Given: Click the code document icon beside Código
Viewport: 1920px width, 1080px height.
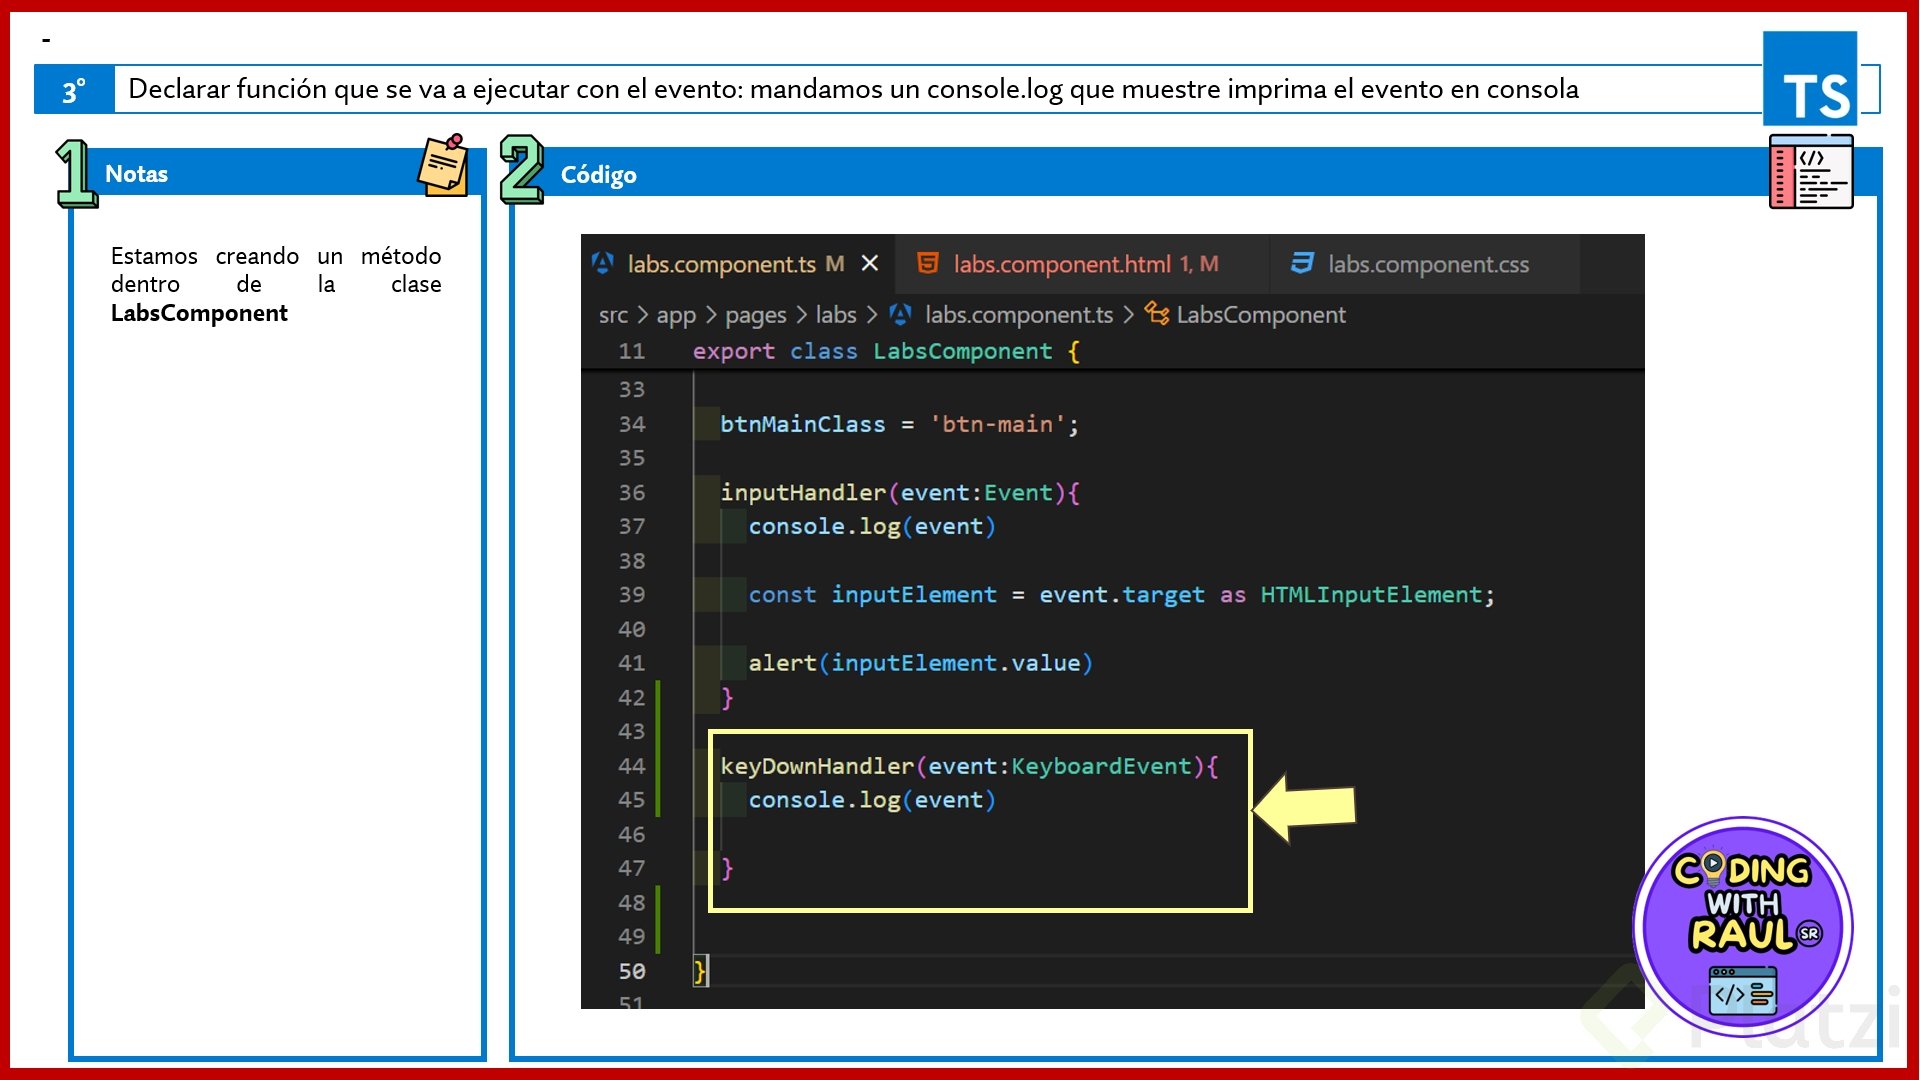Looking at the screenshot, I should point(1811,172).
